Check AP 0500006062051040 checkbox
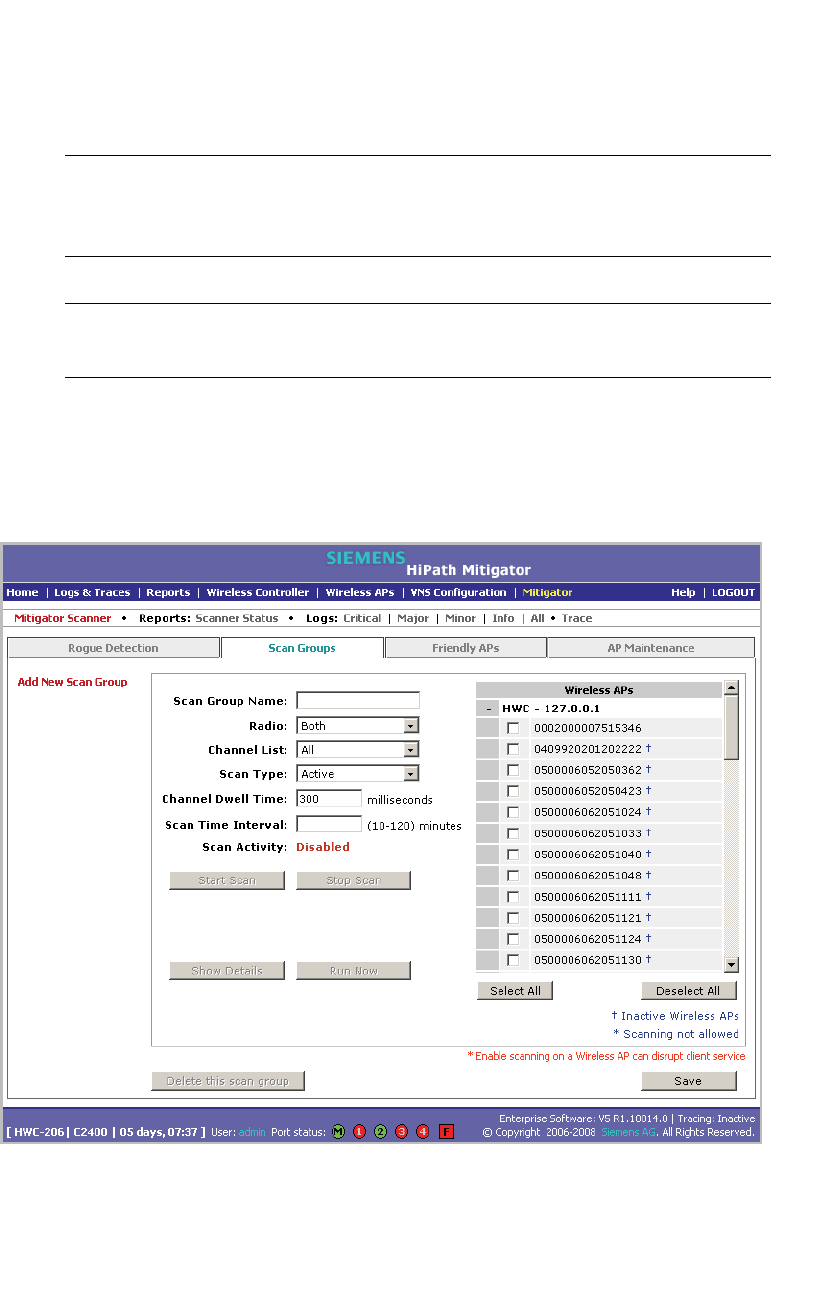Image resolution: width=818 pixels, height=1313 pixels. click(x=513, y=854)
